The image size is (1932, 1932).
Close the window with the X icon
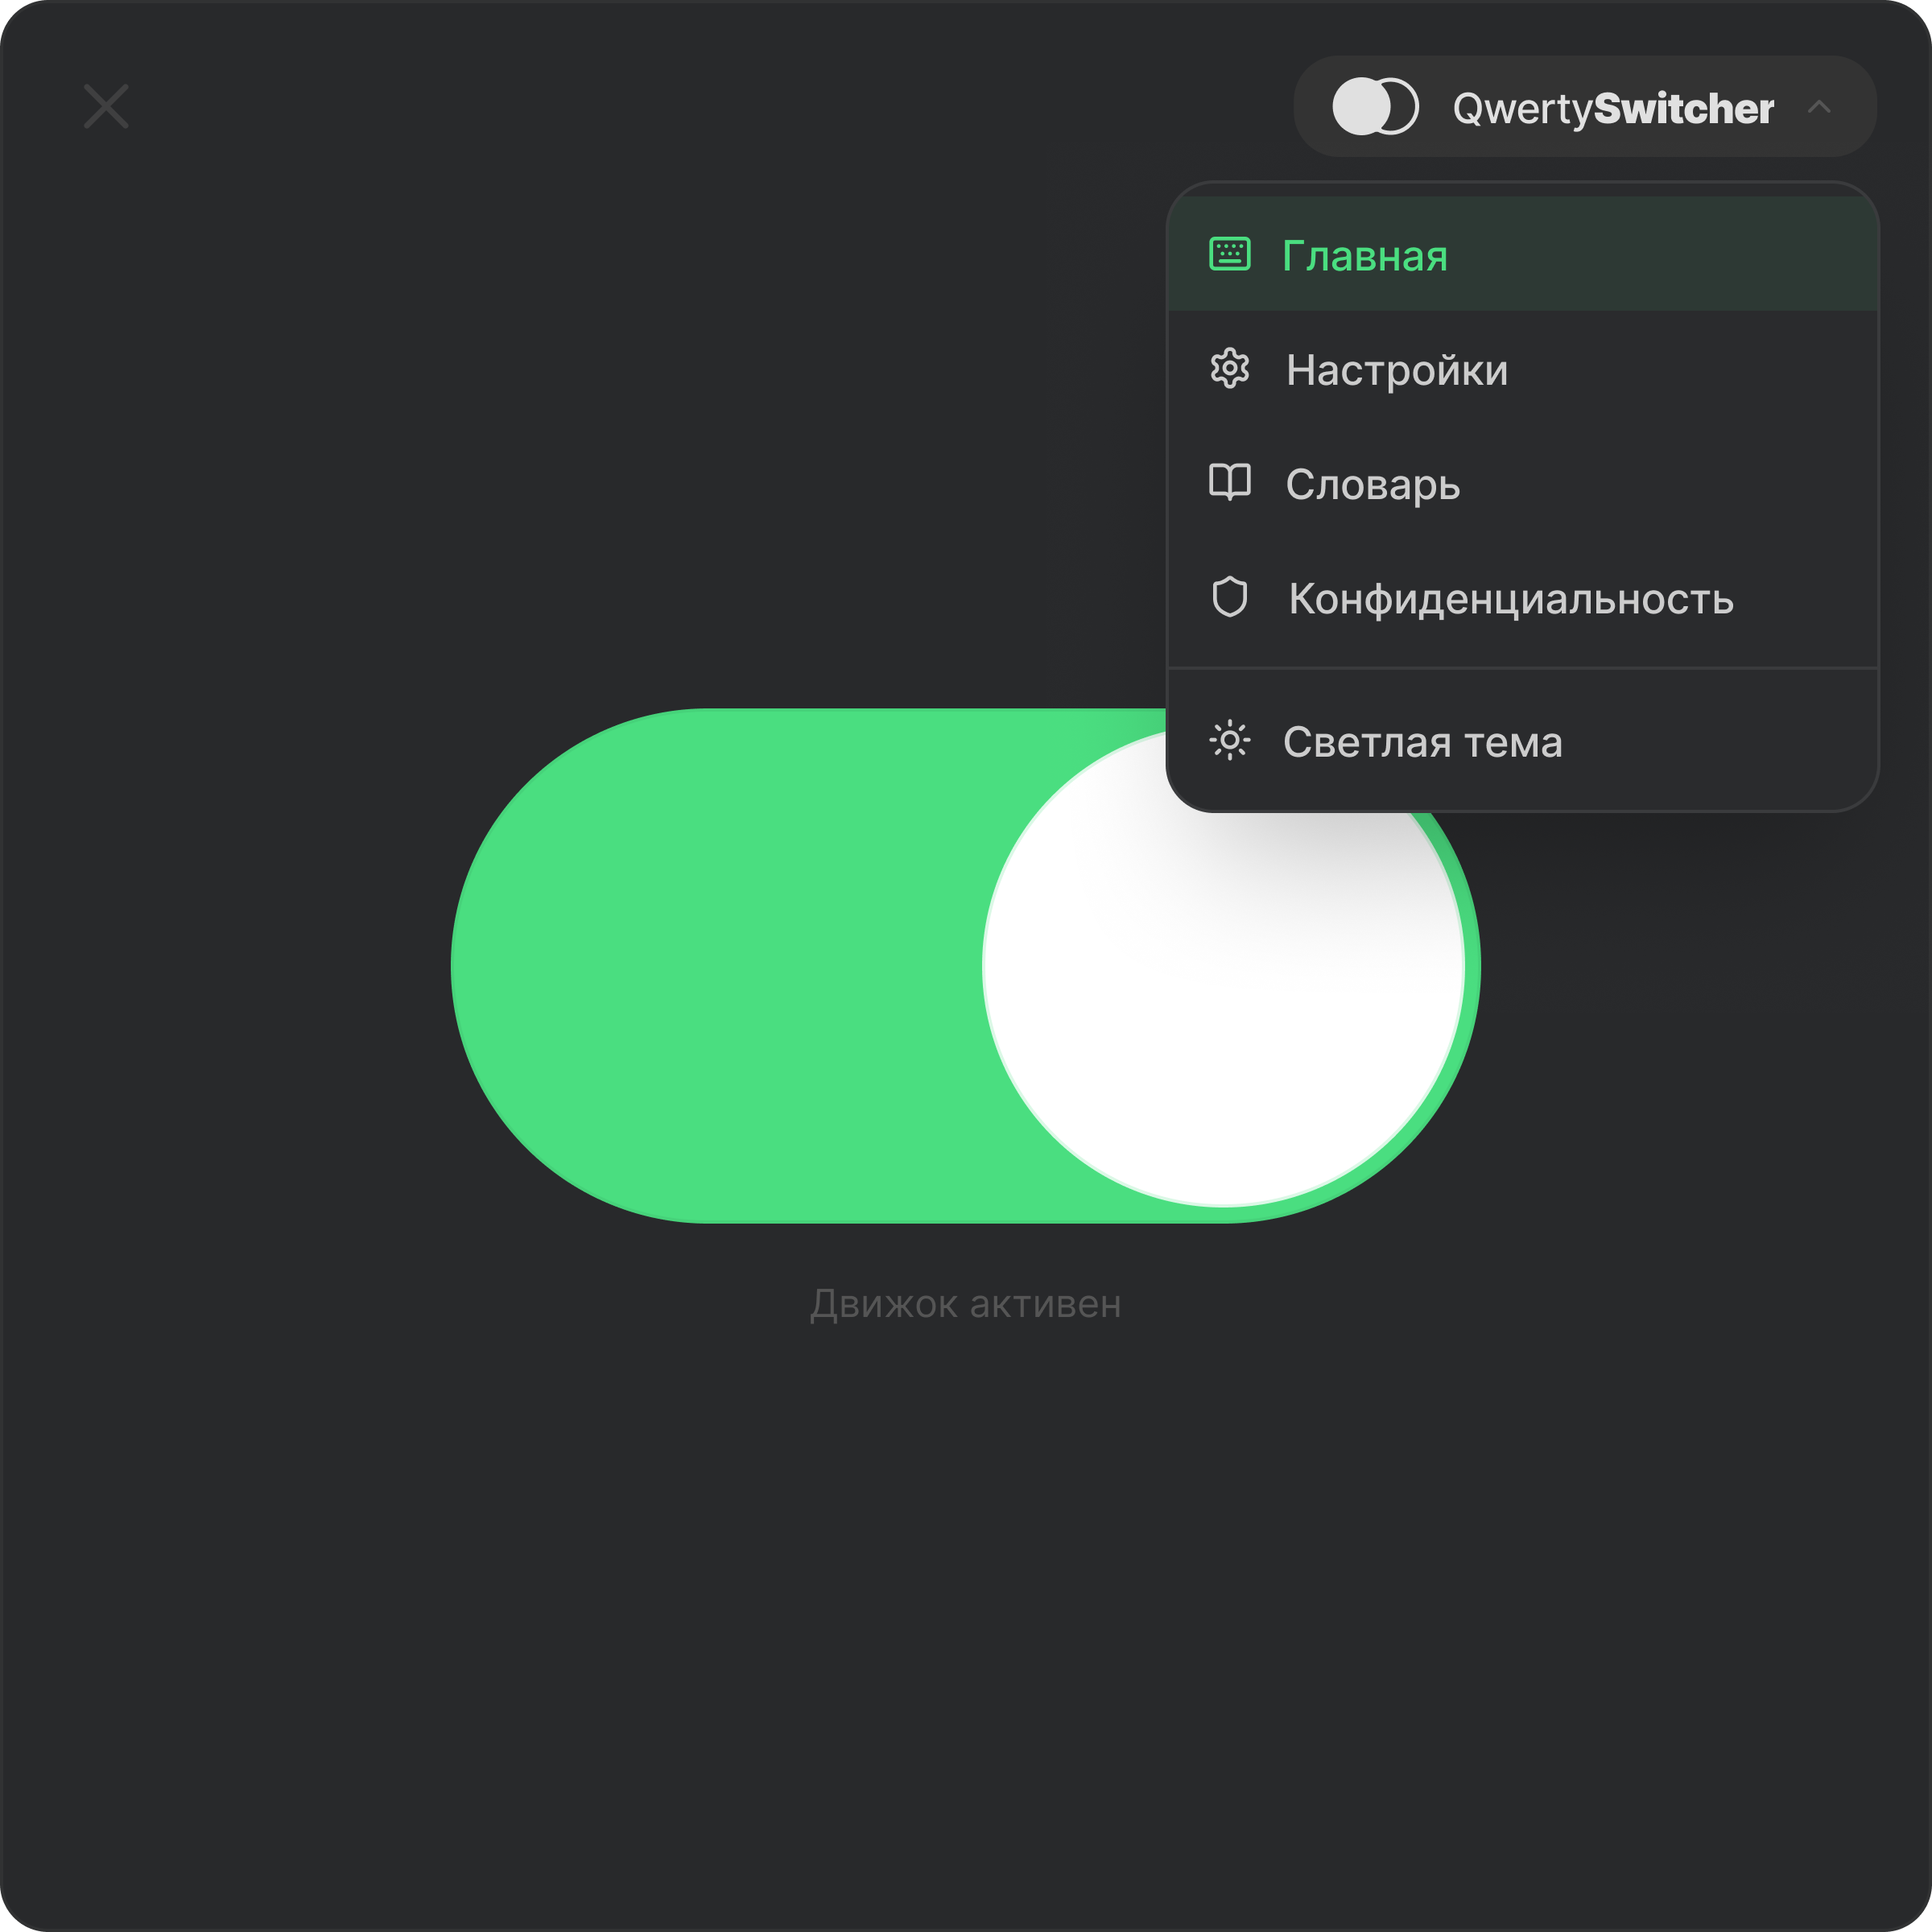pos(106,106)
